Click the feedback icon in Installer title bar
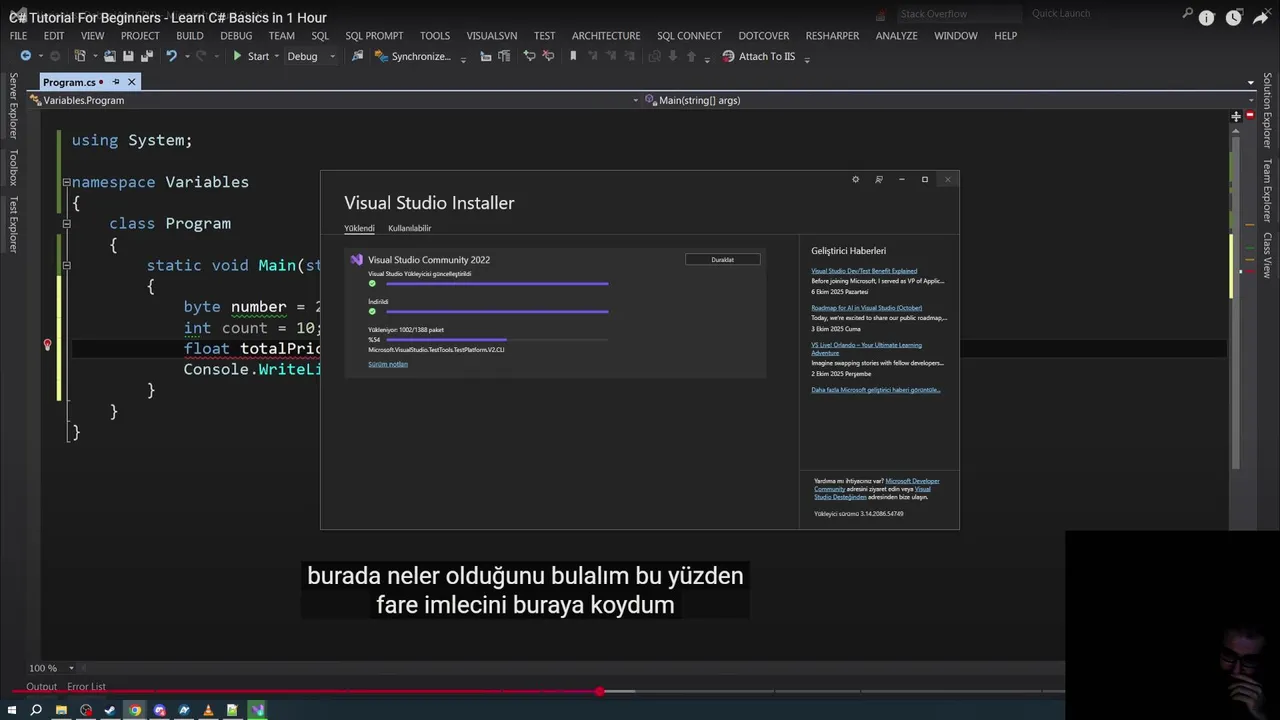The image size is (1280, 720). (x=879, y=180)
